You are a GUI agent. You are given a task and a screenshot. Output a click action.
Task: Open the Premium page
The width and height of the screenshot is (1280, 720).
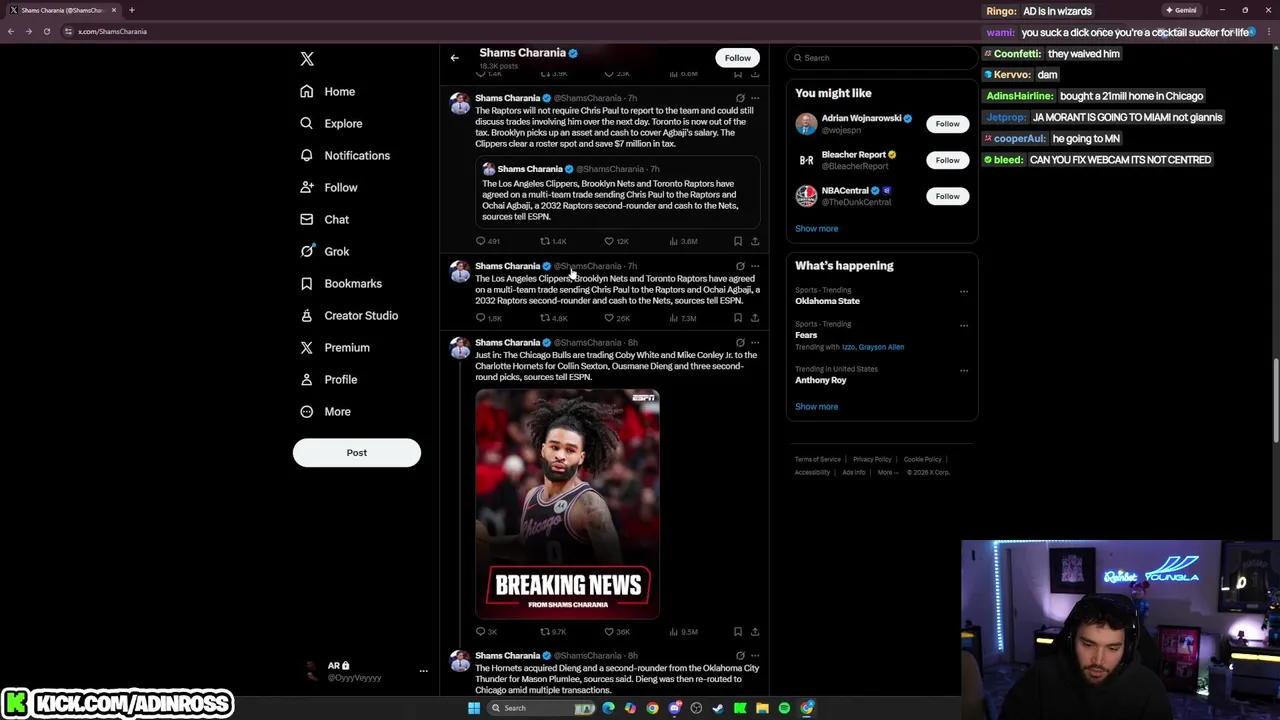coord(336,347)
